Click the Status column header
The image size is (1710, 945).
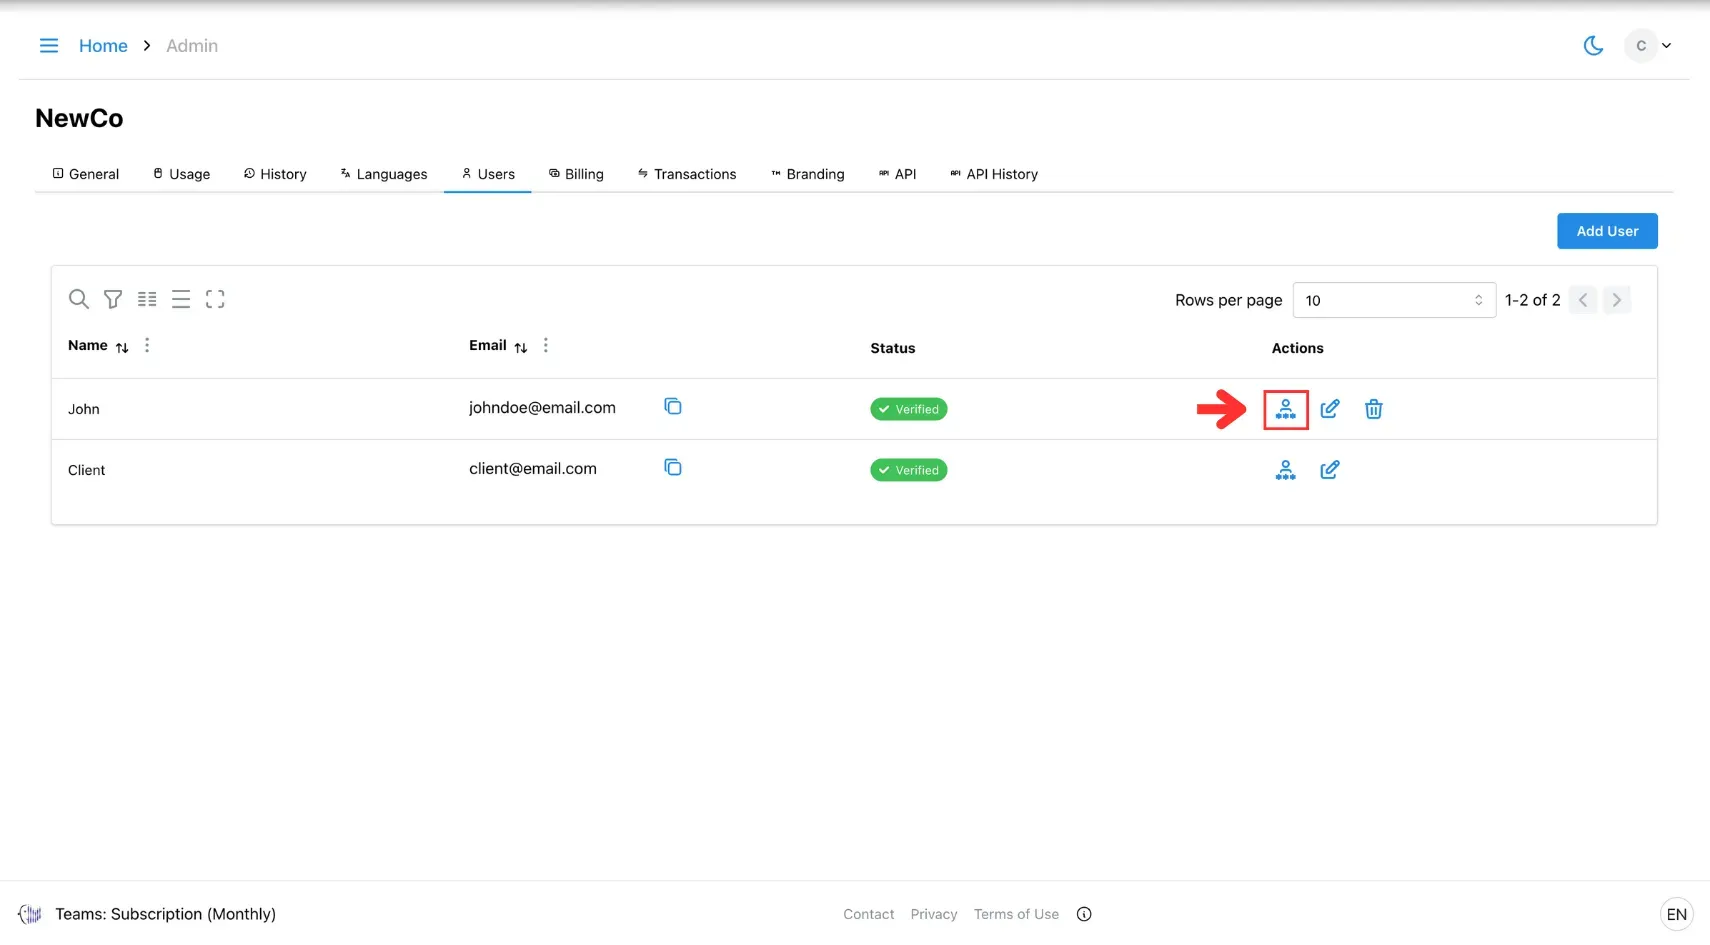(x=893, y=348)
